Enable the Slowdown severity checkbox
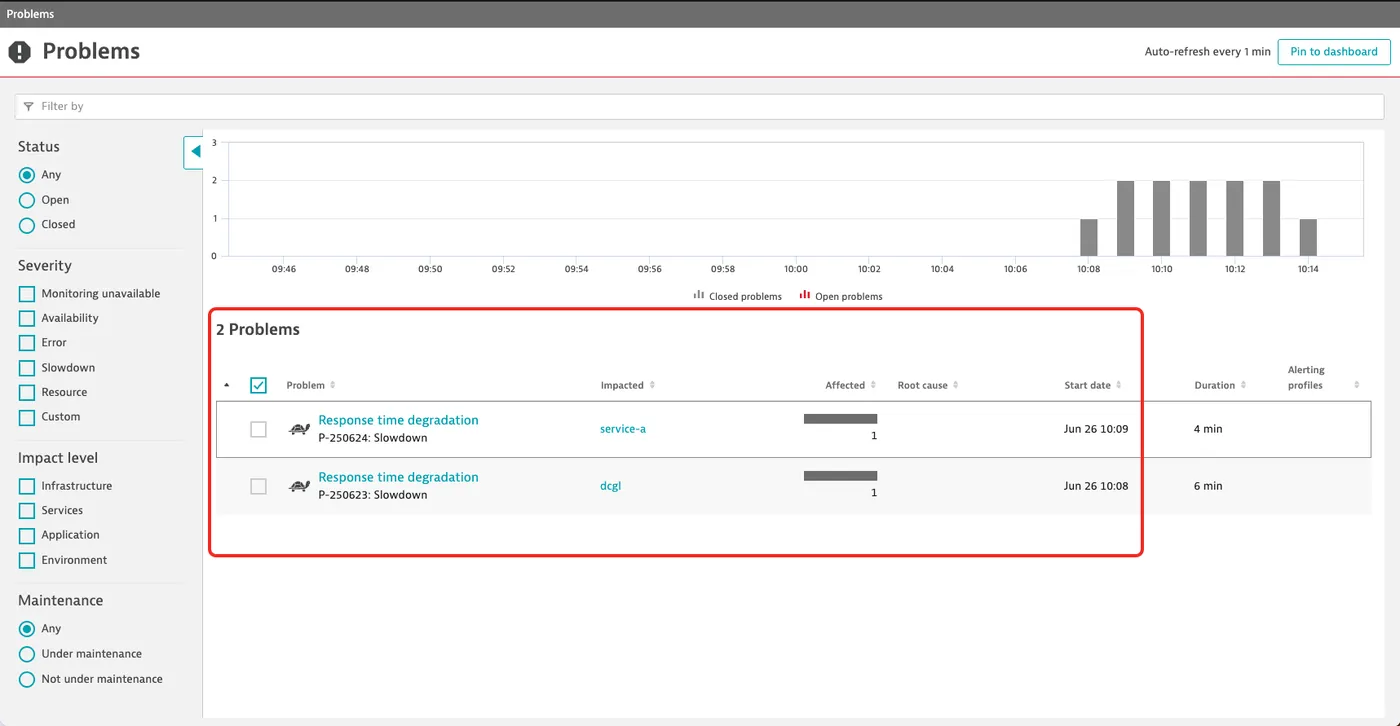1400x726 pixels. pos(27,367)
